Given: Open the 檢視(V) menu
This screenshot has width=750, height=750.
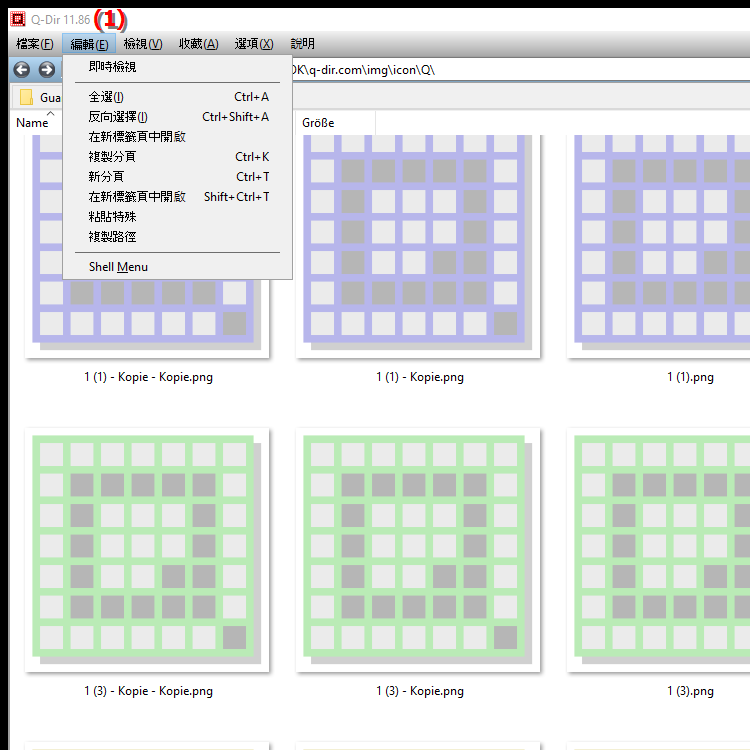Looking at the screenshot, I should (x=143, y=44).
